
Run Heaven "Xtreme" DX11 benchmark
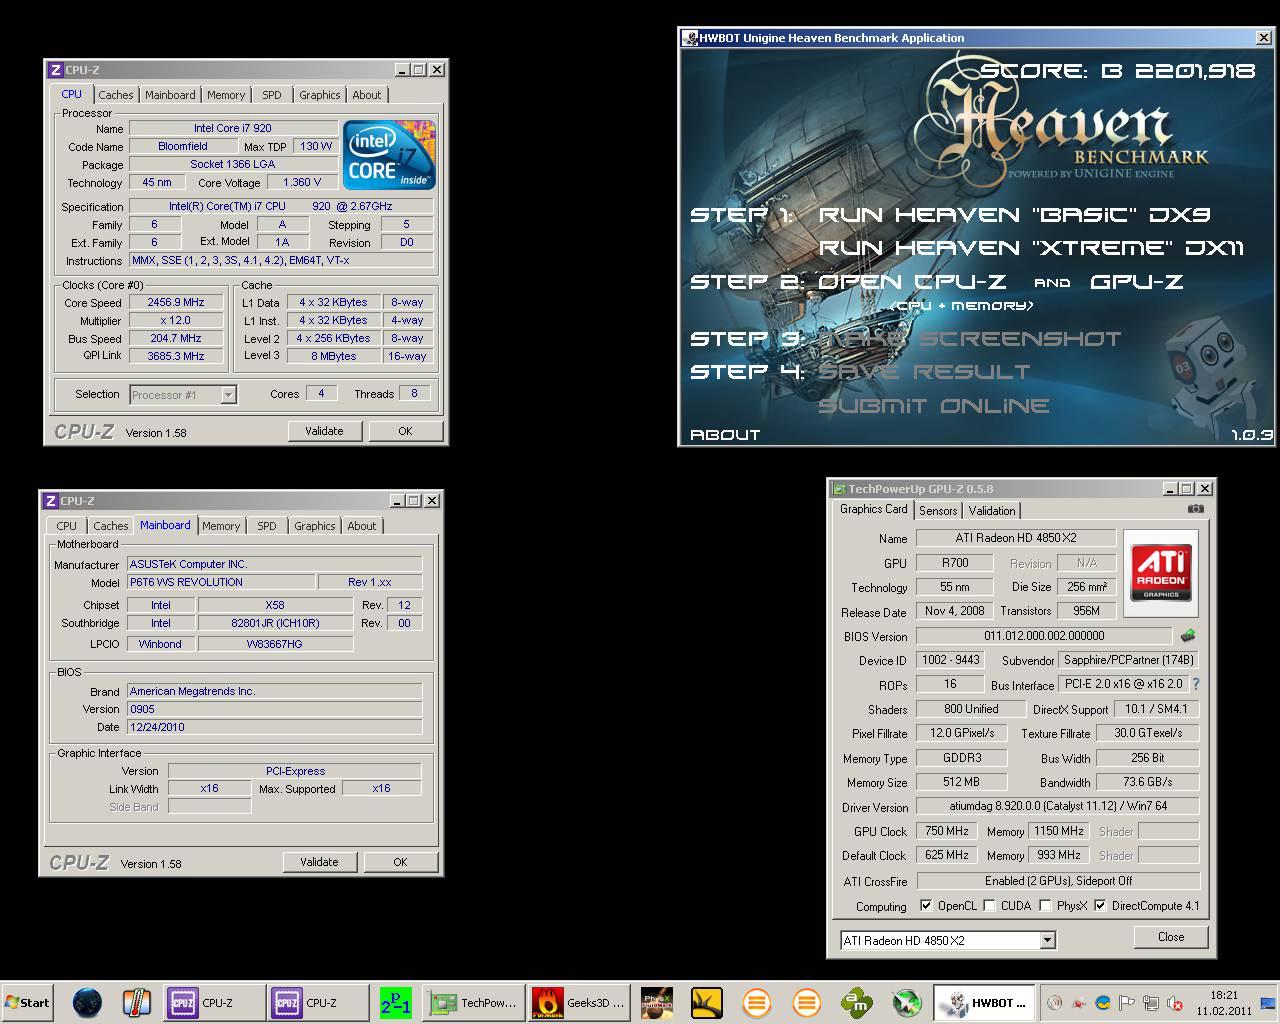click(1031, 247)
